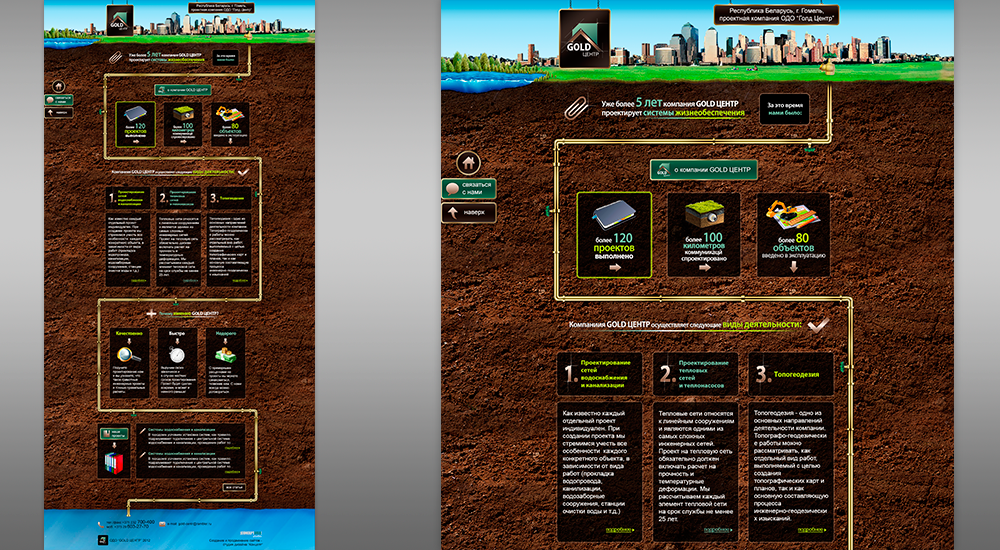Click the 'более 120 проектов выполнено' text
This screenshot has height=550, width=1000.
point(615,247)
